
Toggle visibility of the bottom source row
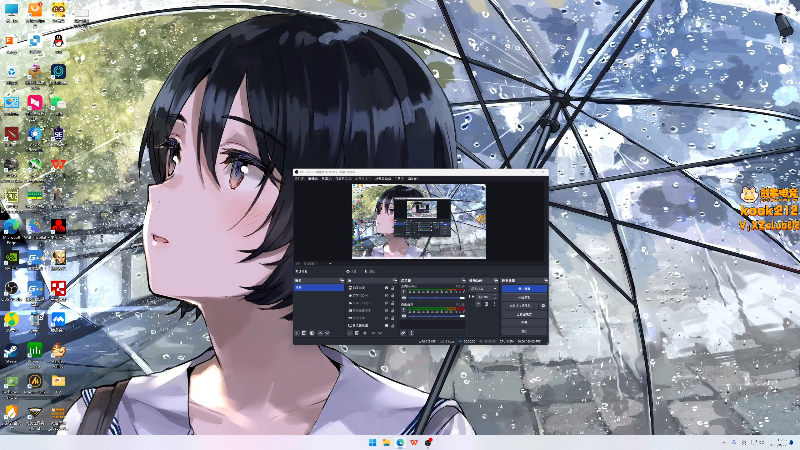386,326
